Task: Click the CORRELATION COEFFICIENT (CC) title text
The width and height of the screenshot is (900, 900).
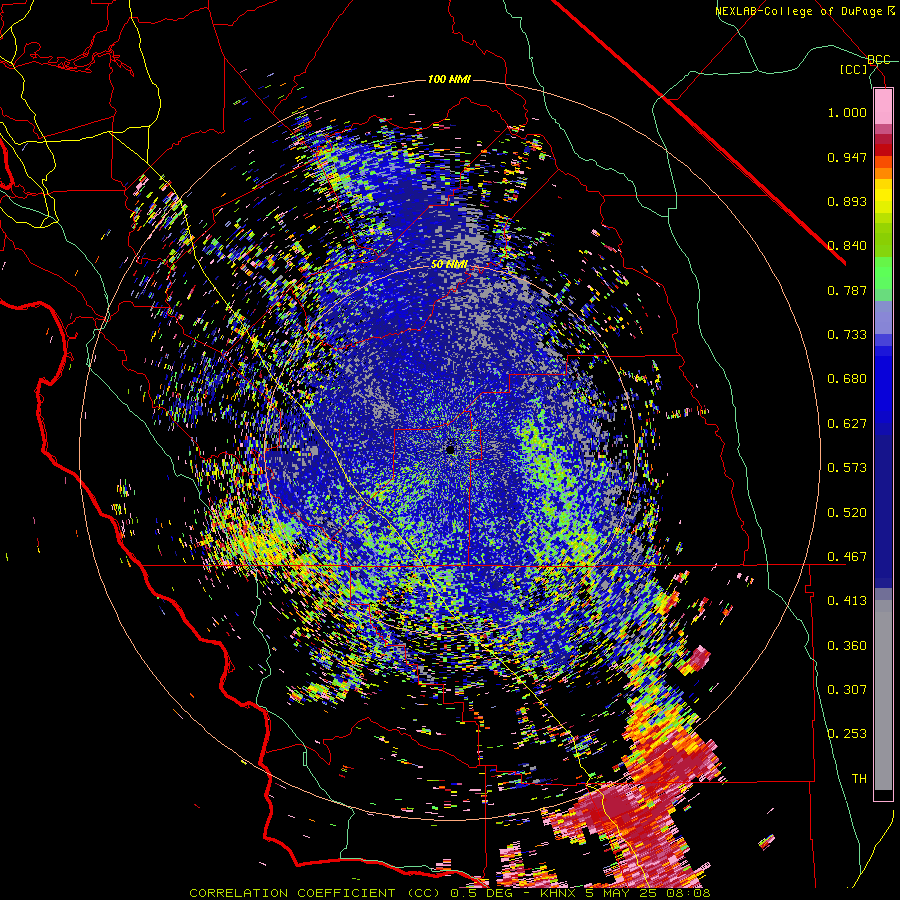Action: tap(315, 893)
